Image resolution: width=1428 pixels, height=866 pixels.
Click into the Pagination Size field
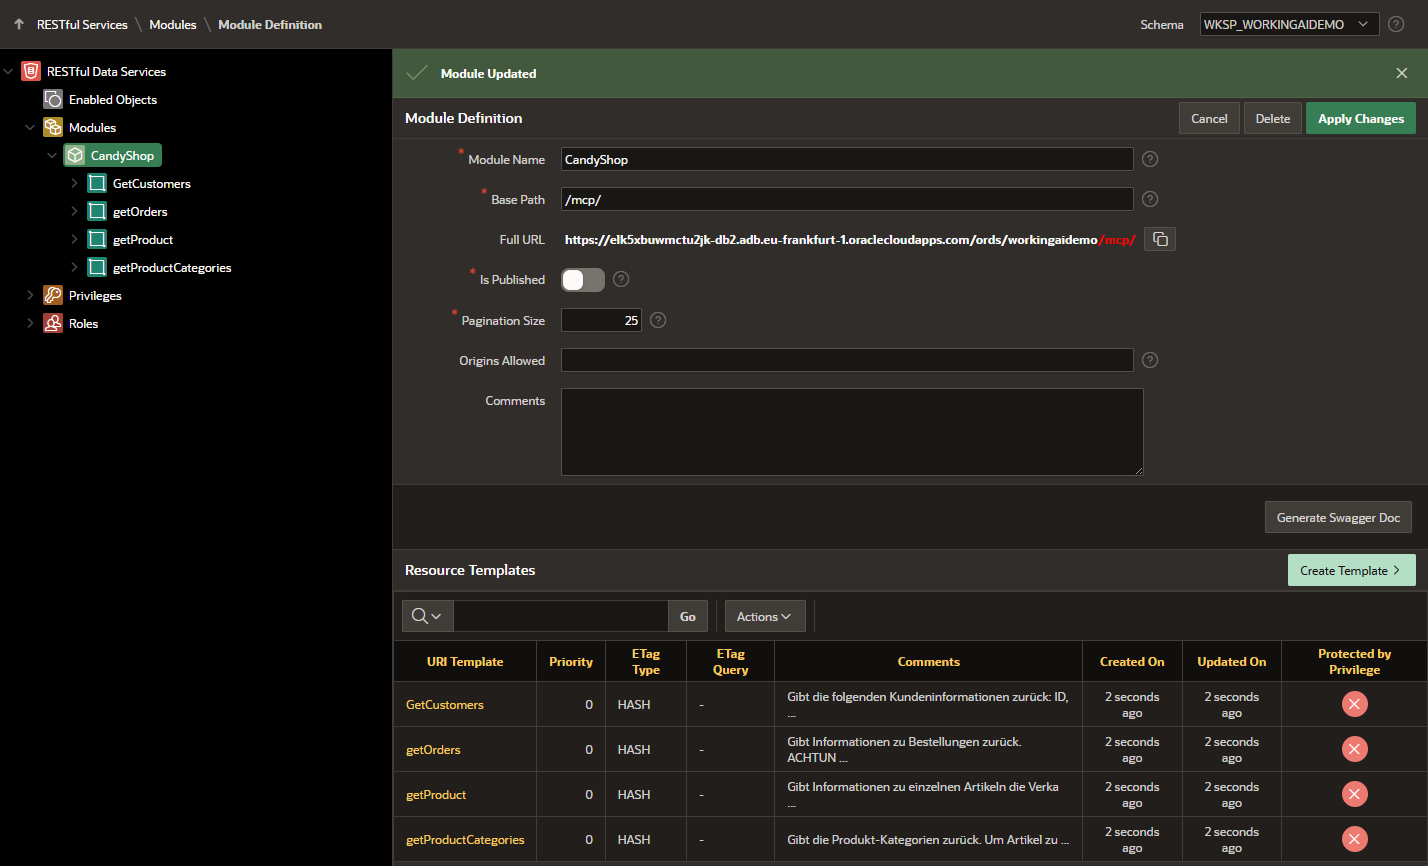click(601, 320)
